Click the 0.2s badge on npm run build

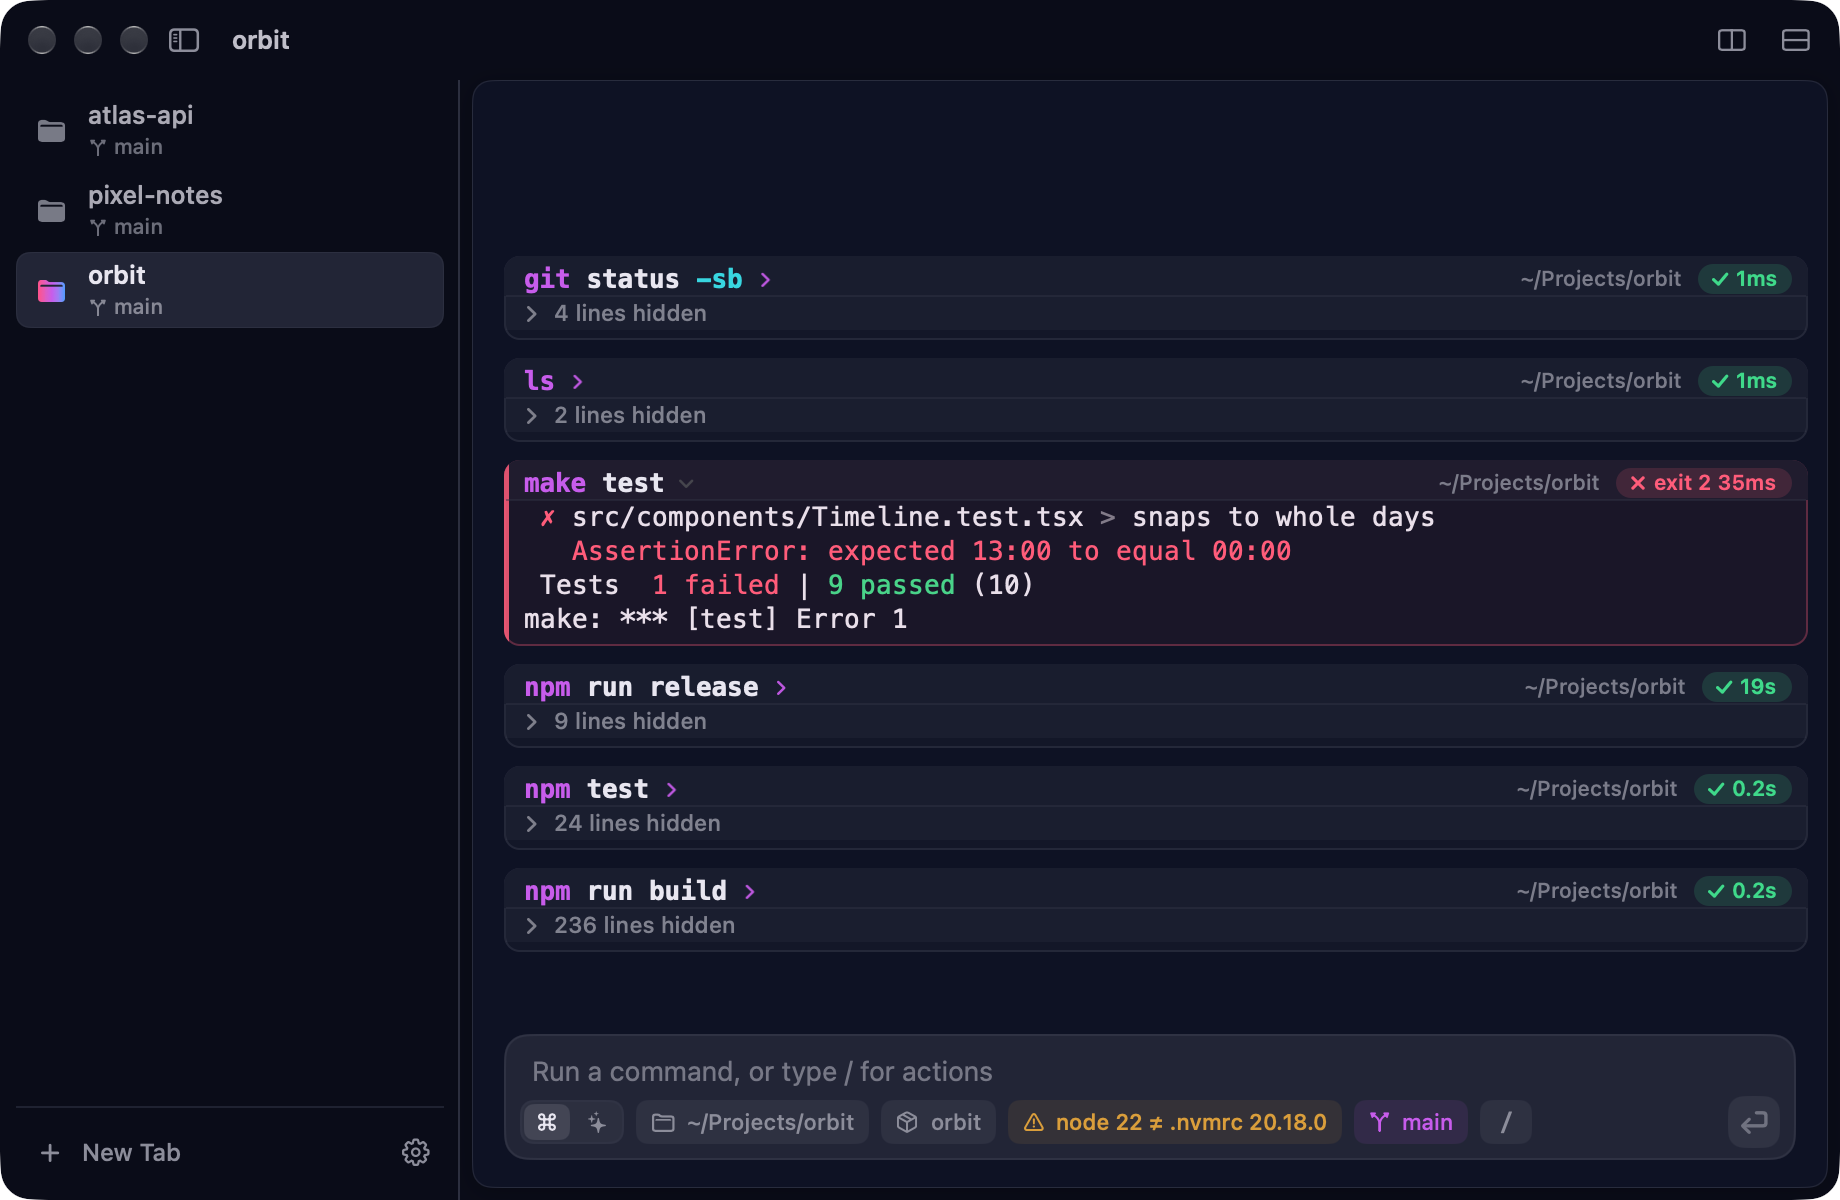click(1742, 891)
